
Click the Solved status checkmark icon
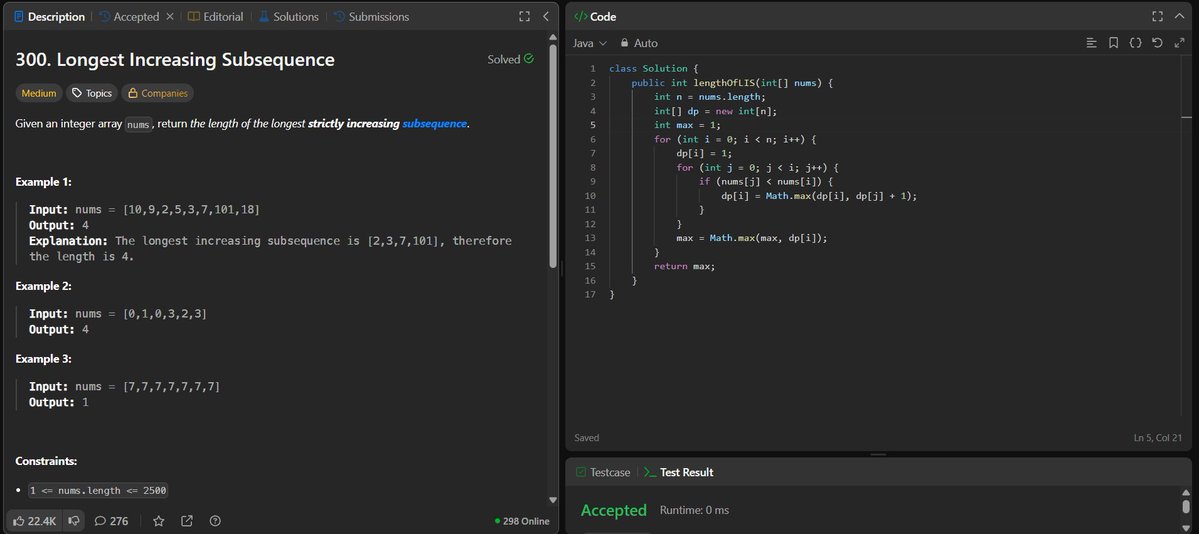click(529, 59)
